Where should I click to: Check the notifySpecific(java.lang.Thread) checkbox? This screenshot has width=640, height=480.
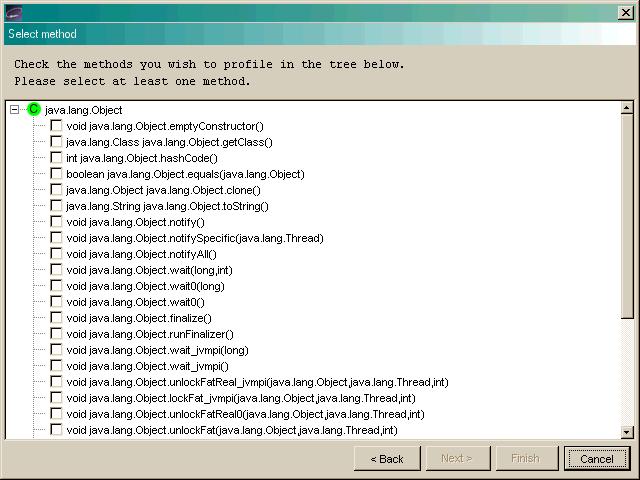(x=56, y=238)
